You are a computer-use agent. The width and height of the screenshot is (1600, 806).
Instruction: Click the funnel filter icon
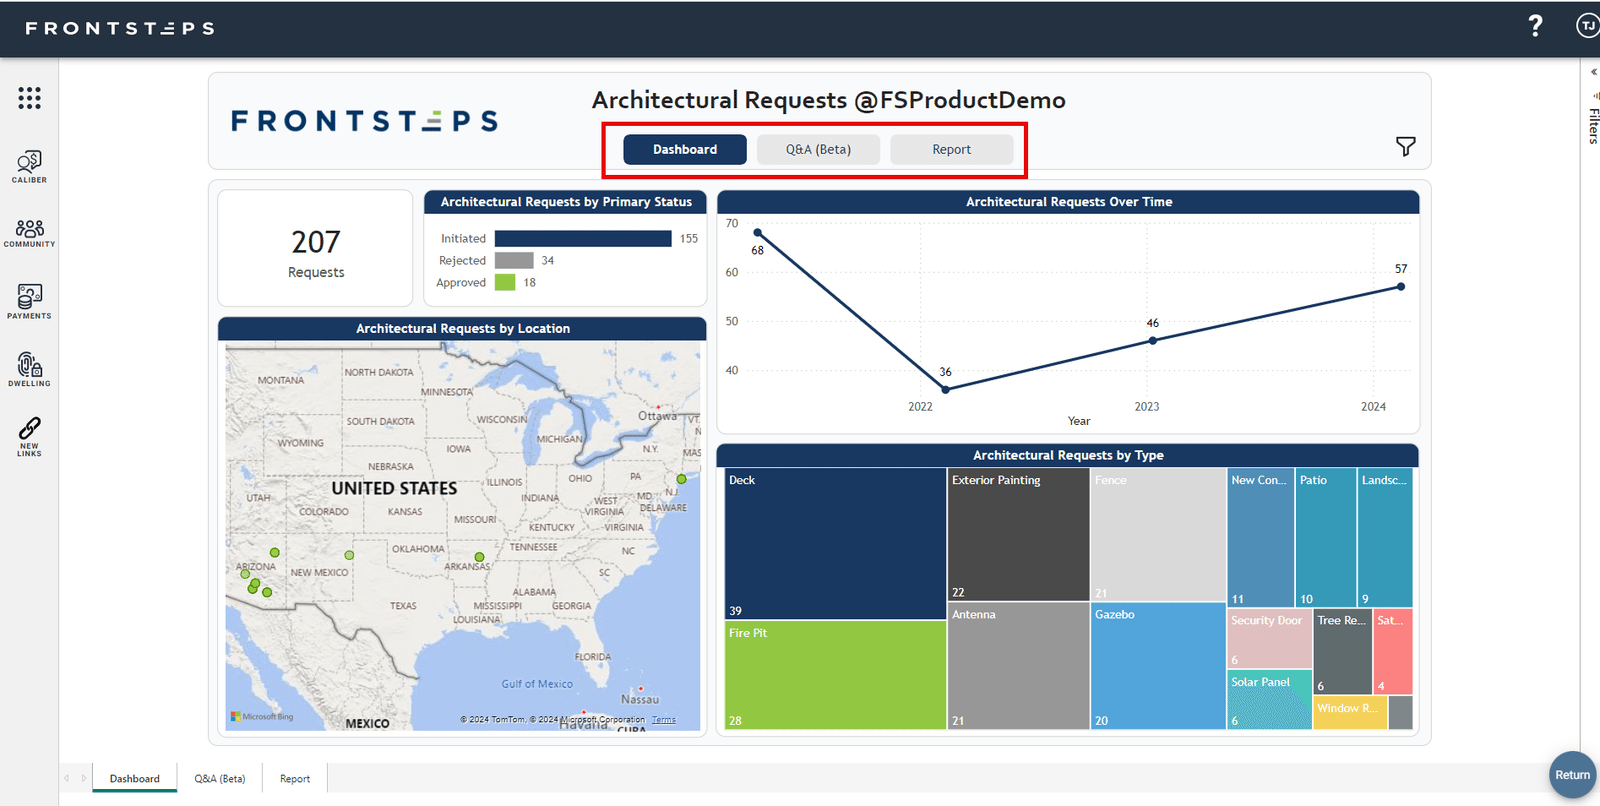point(1405,147)
